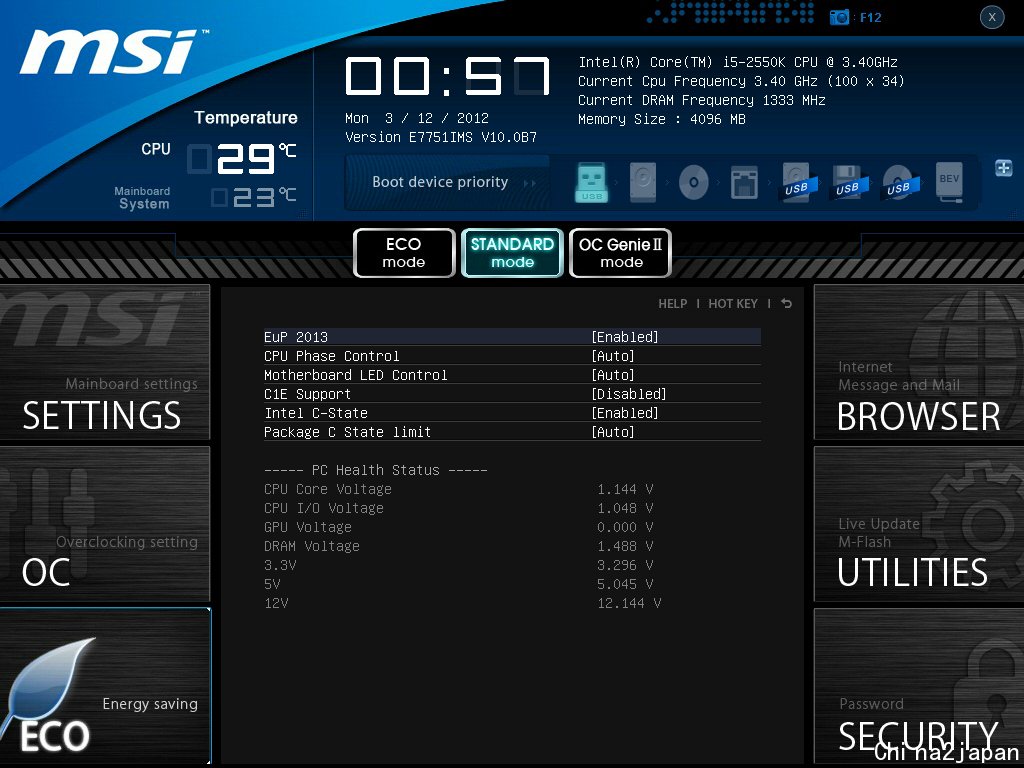This screenshot has height=768, width=1024.
Task: Select the Intel C-State label
Action: (x=316, y=413)
